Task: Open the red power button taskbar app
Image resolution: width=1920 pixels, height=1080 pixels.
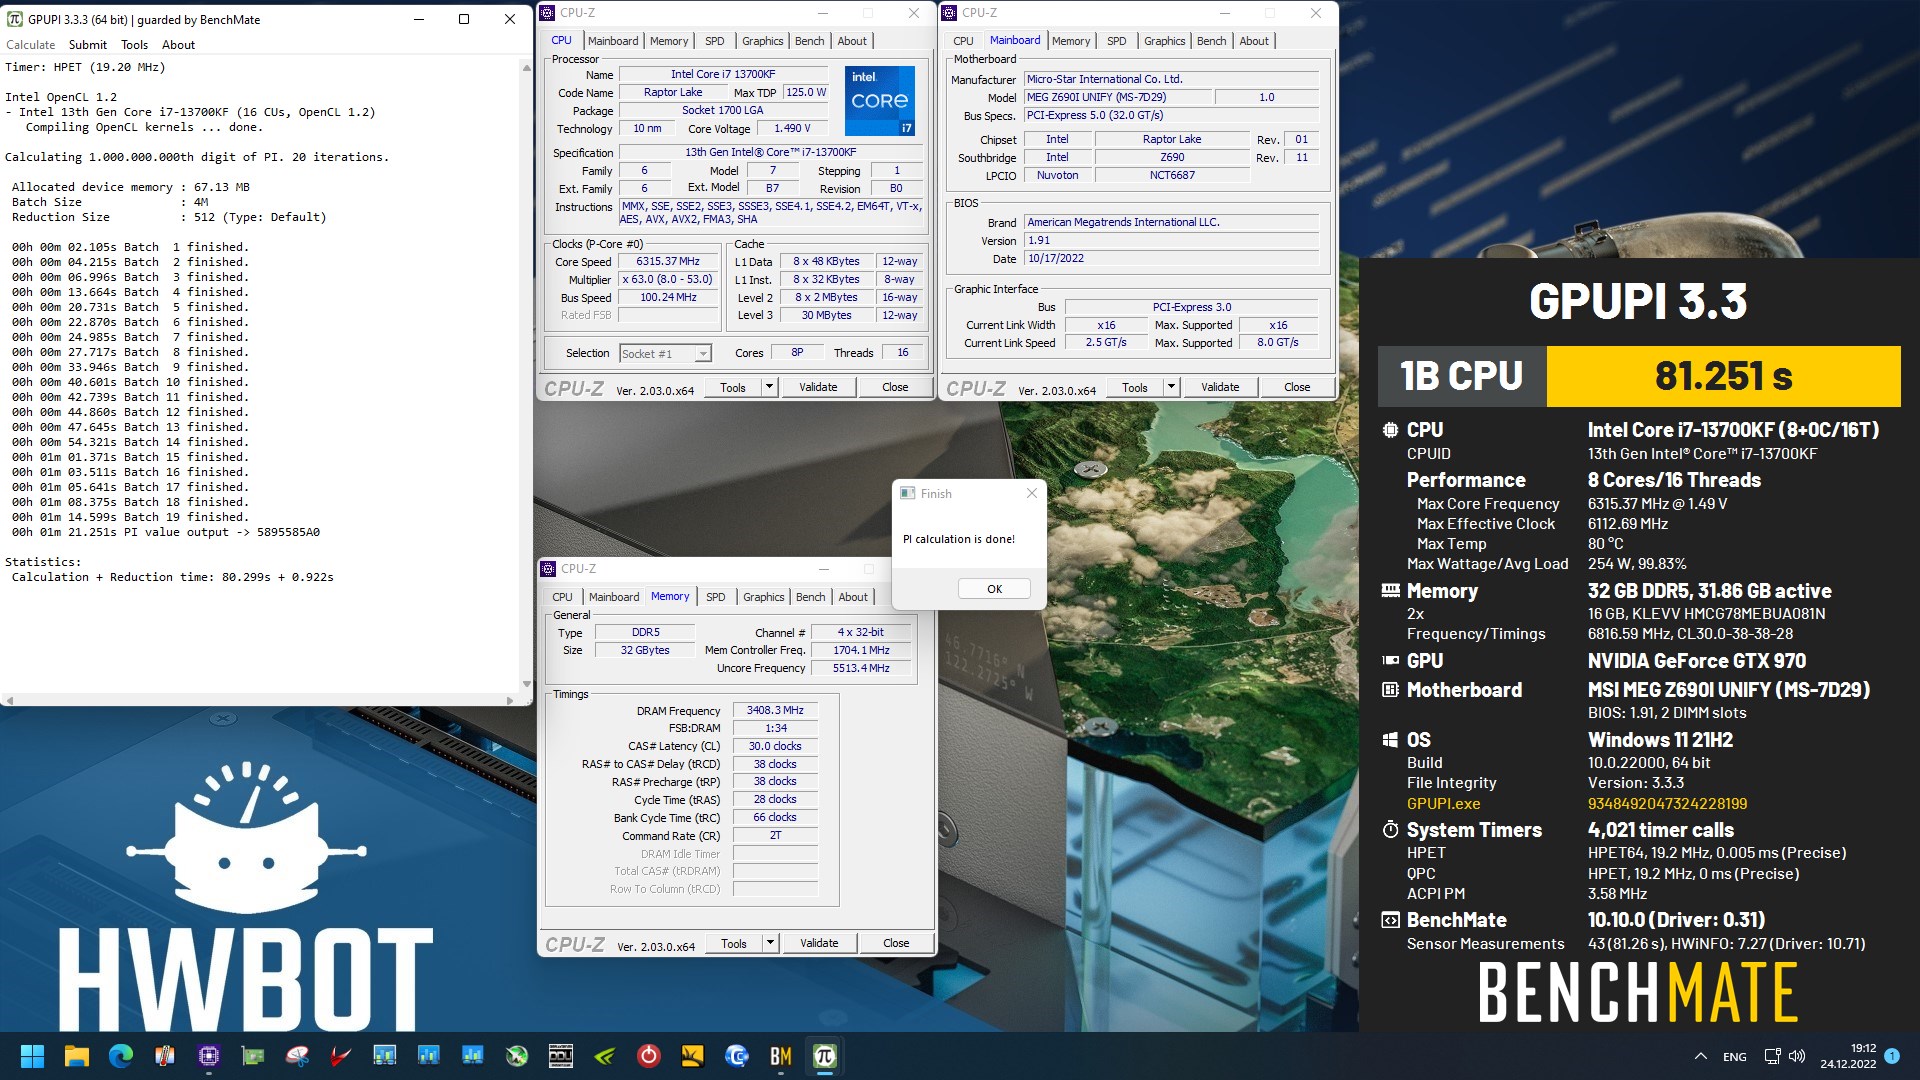Action: 649,1056
